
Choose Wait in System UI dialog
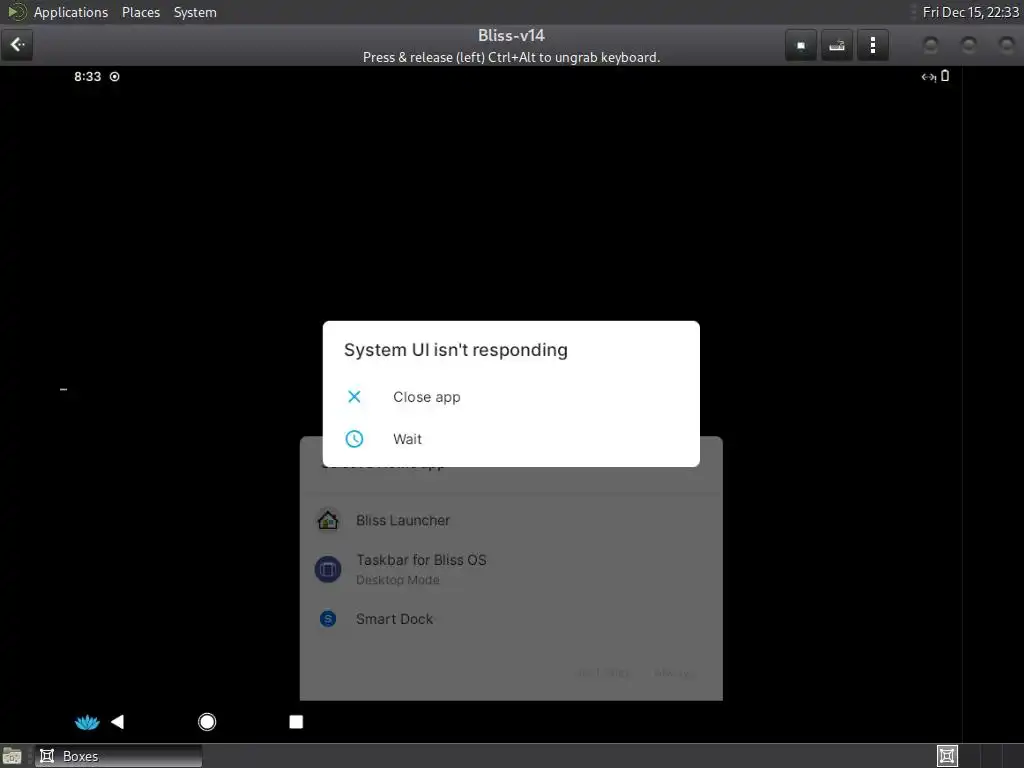coord(511,439)
